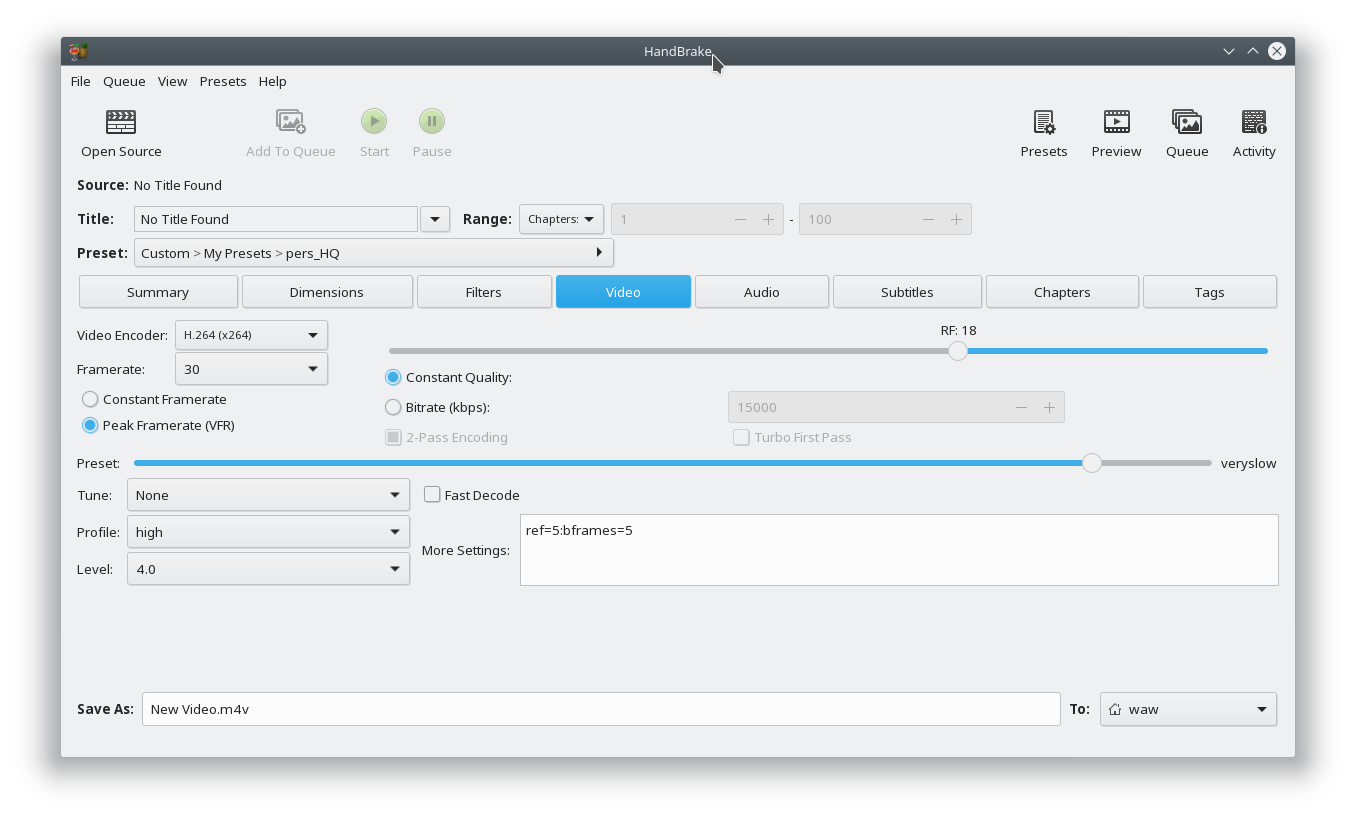Decrease the bitrate value
Image resolution: width=1356 pixels, height=818 pixels.
pos(1021,407)
